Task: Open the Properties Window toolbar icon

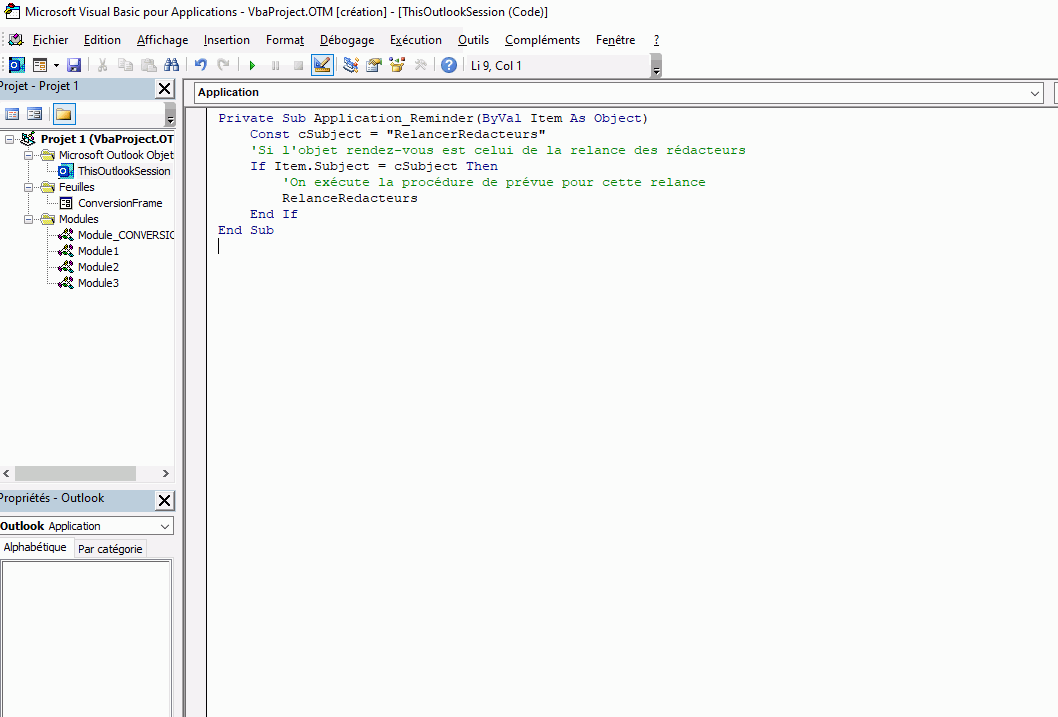Action: [x=374, y=65]
